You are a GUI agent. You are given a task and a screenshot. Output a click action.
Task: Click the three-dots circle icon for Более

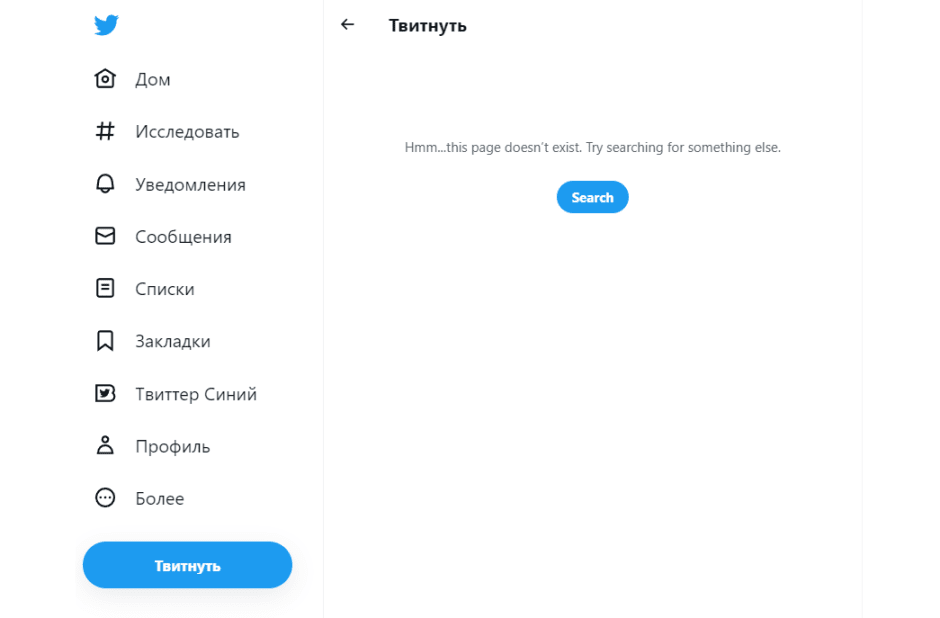click(x=105, y=498)
